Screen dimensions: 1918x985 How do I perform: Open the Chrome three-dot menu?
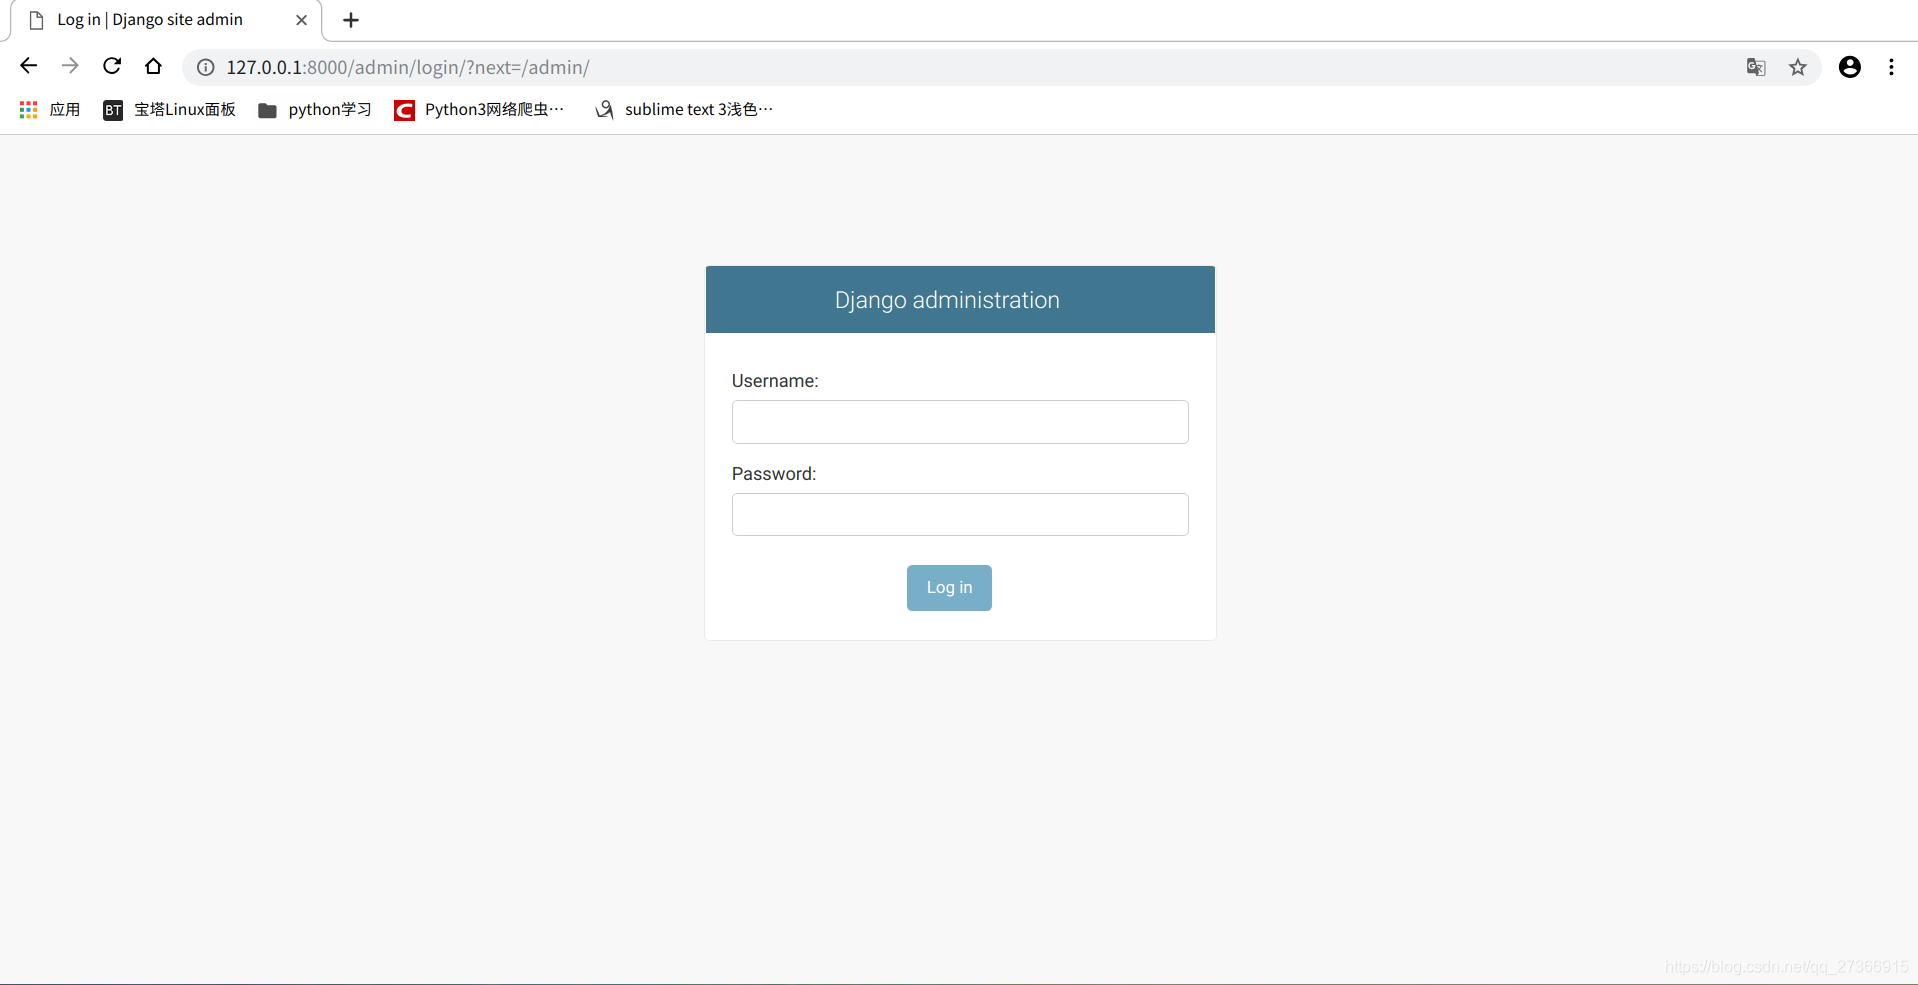pos(1891,67)
